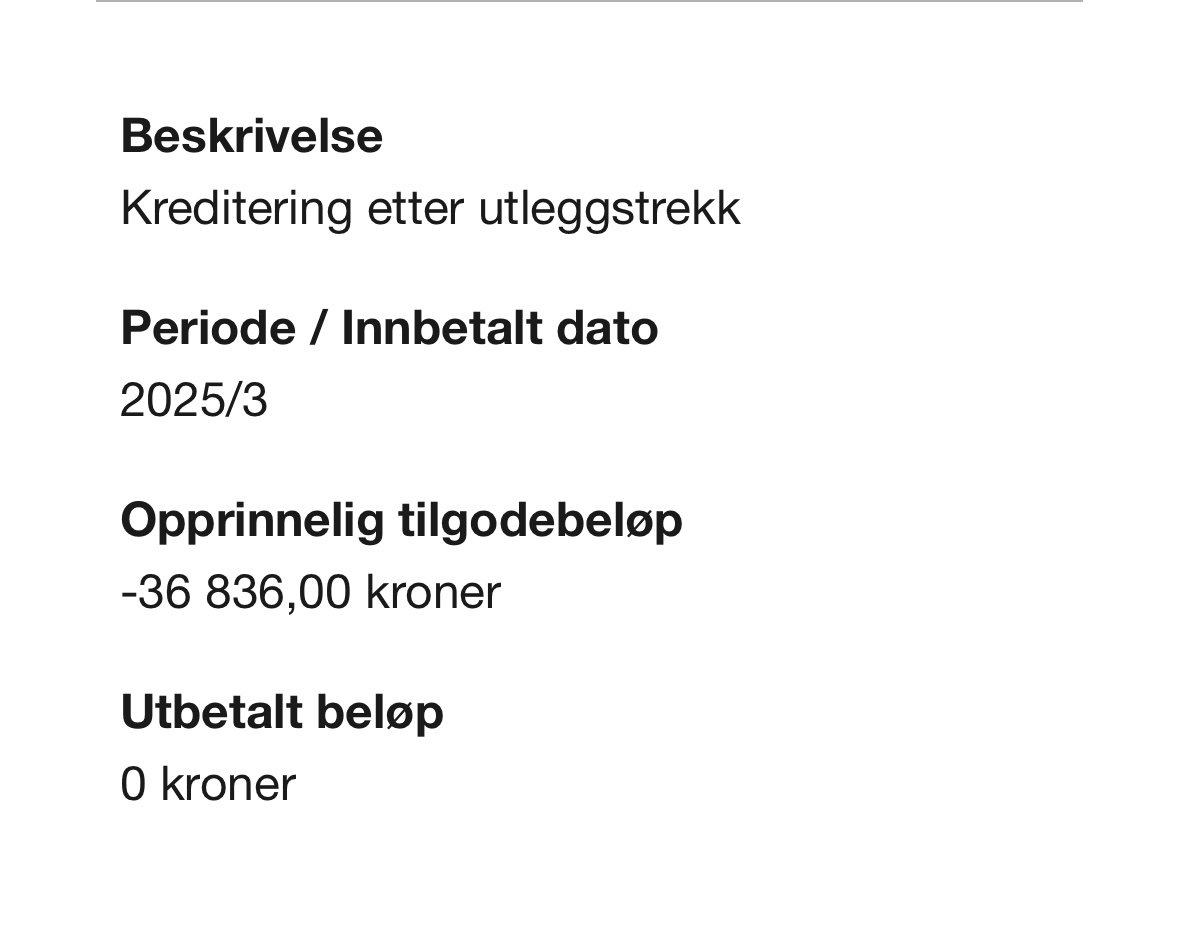Click the "Beskrivelse" heading
Viewport: 1179px width, 932px height.
pos(251,136)
